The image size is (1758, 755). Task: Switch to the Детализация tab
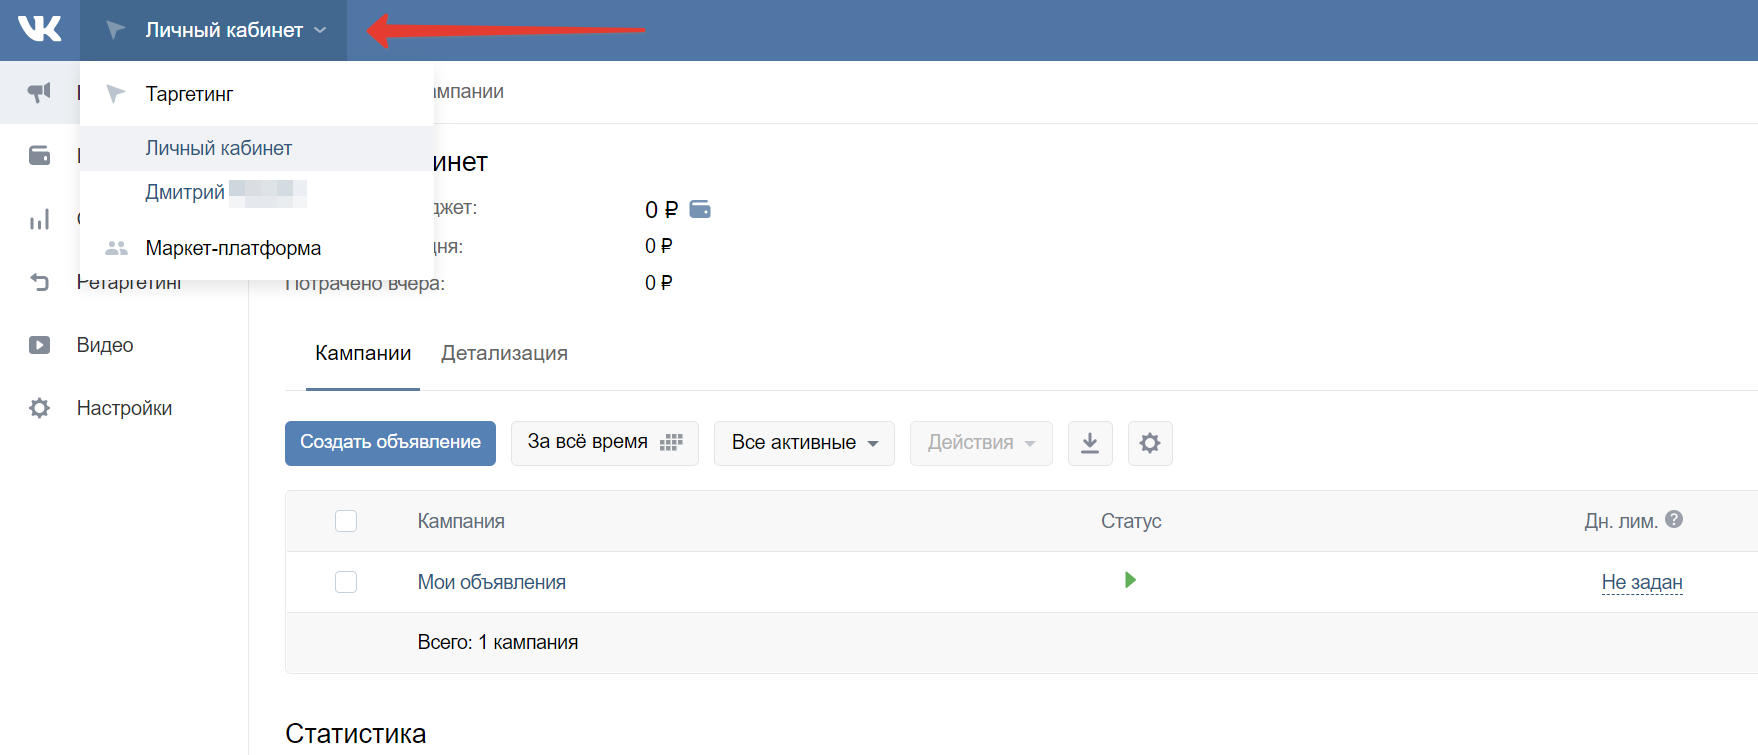tap(504, 353)
